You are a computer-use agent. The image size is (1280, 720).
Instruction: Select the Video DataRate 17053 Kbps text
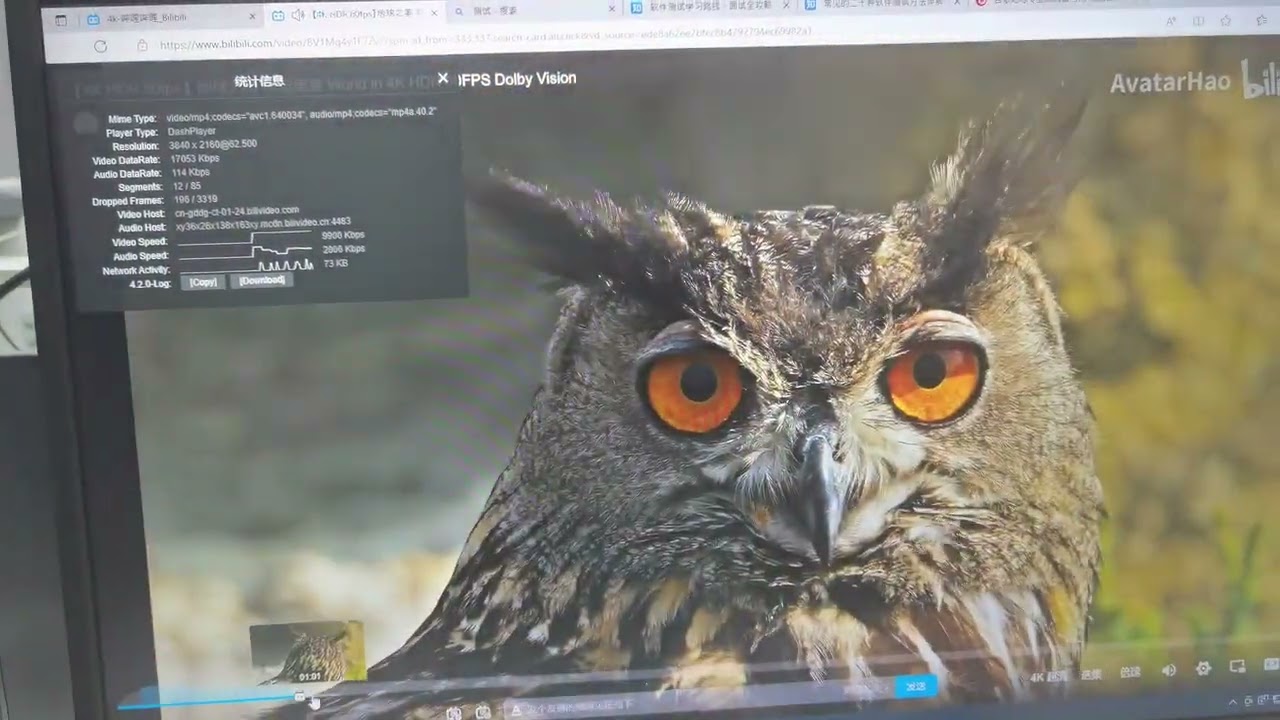coord(194,158)
